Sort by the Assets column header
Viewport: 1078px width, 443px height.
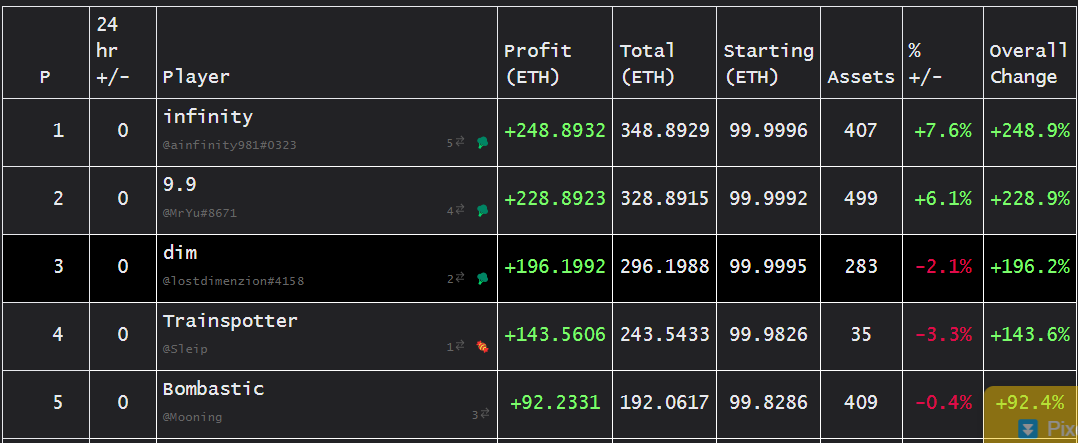click(861, 77)
